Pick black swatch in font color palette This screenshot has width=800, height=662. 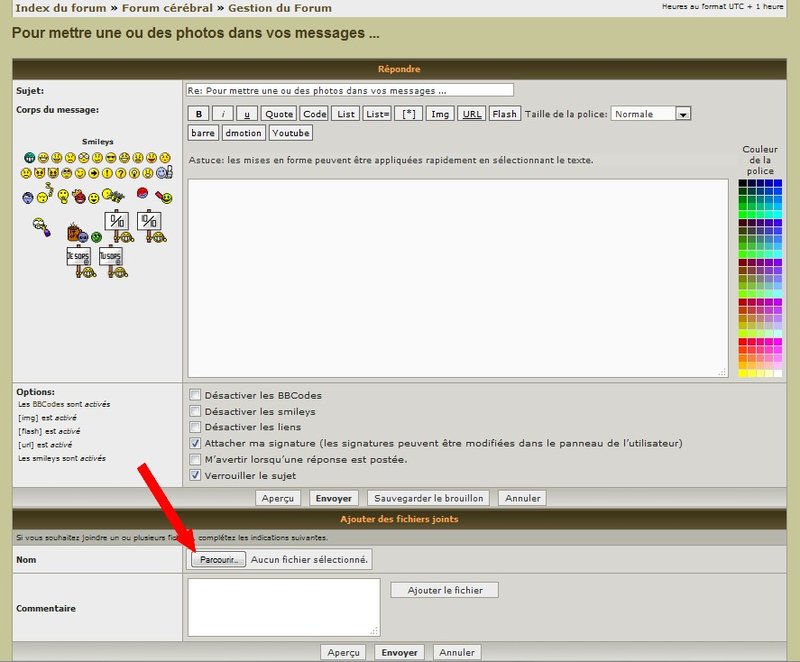point(743,184)
